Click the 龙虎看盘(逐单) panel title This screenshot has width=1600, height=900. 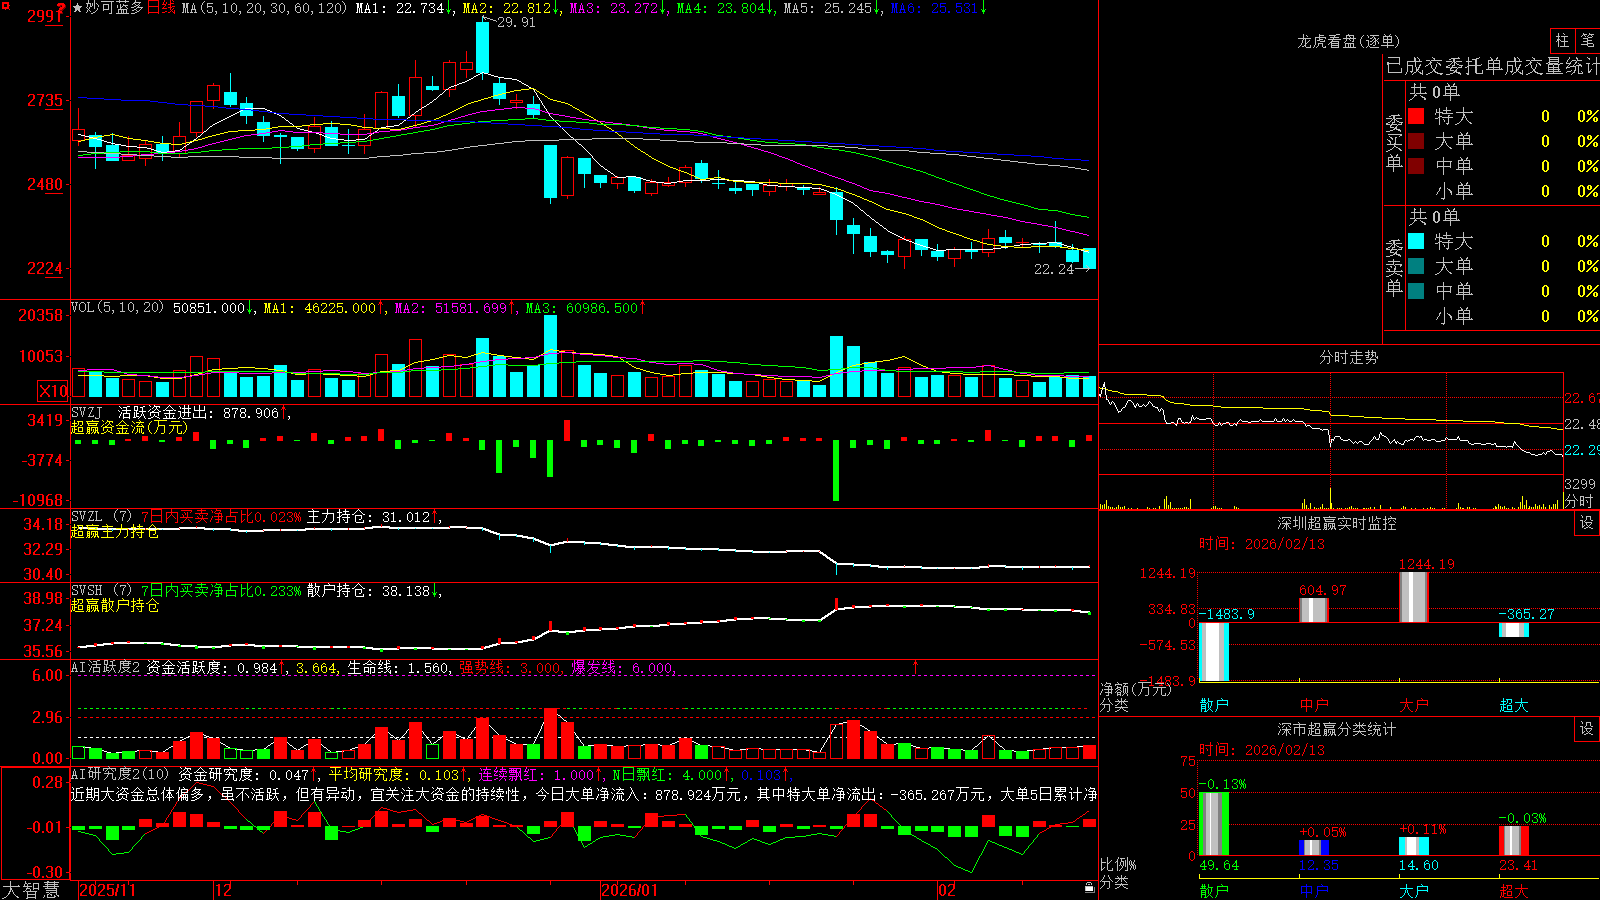tap(1349, 41)
